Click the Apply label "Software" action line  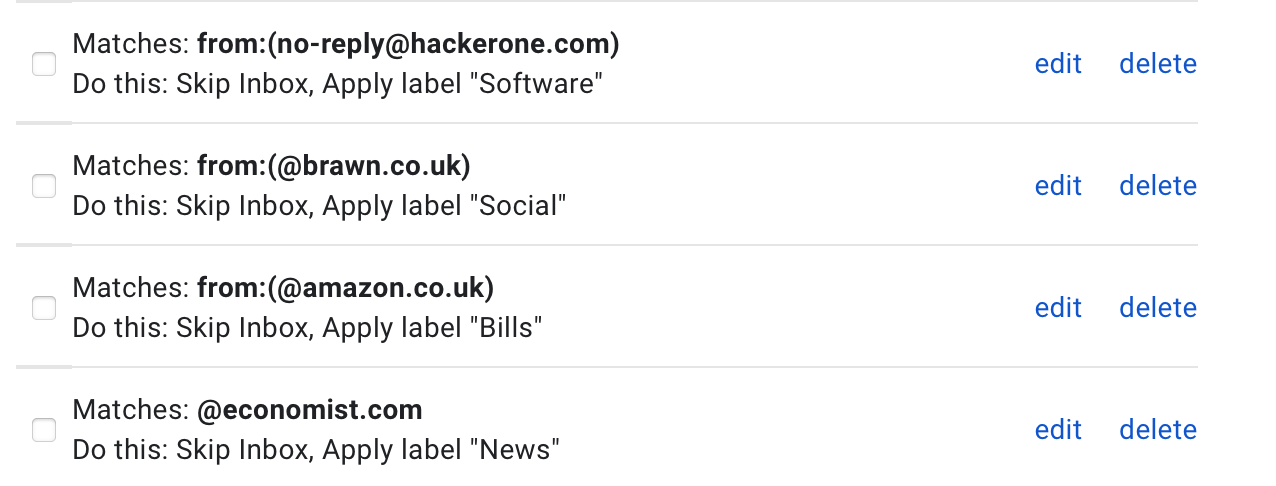point(338,83)
